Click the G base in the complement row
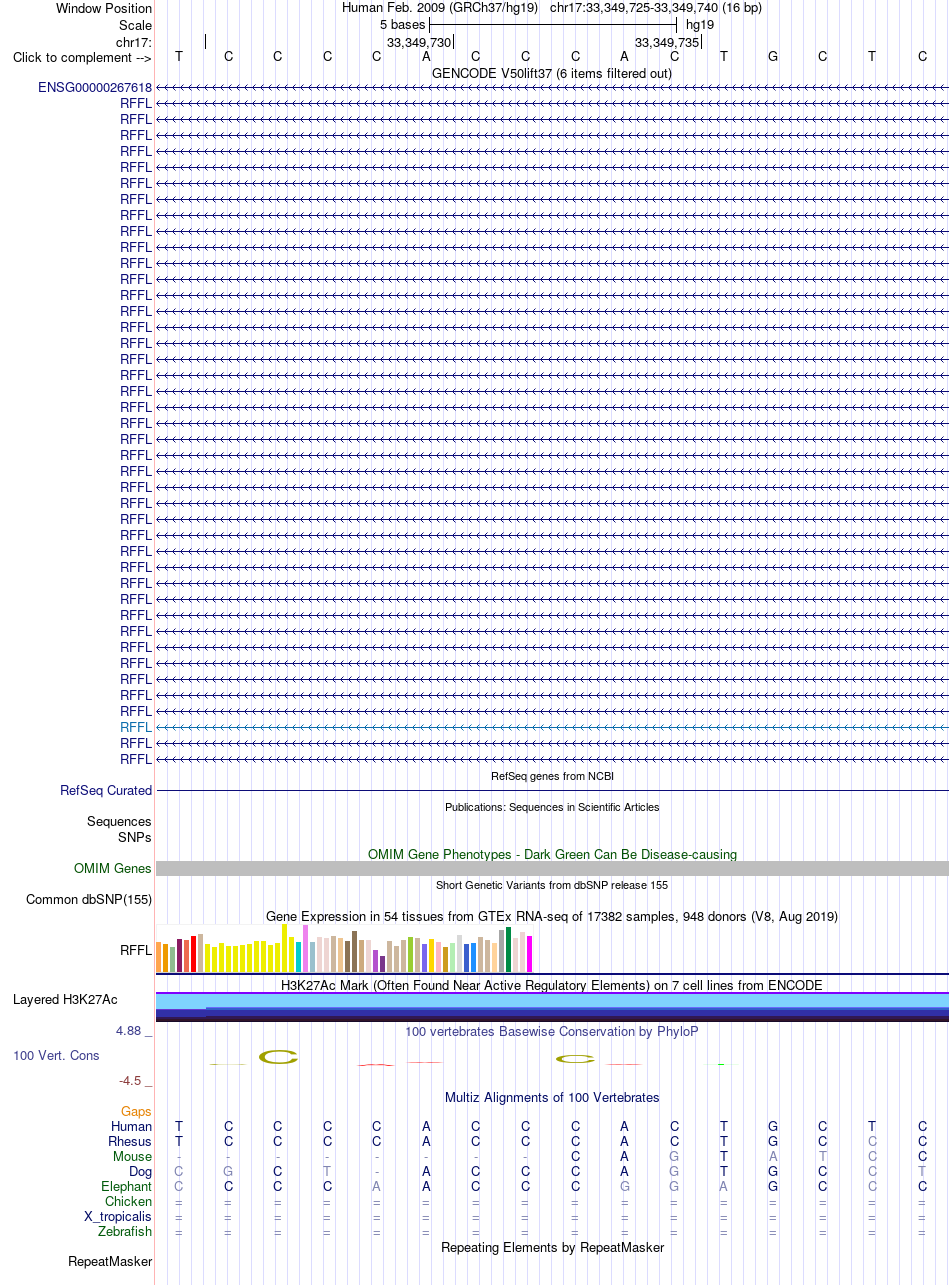 coord(773,56)
